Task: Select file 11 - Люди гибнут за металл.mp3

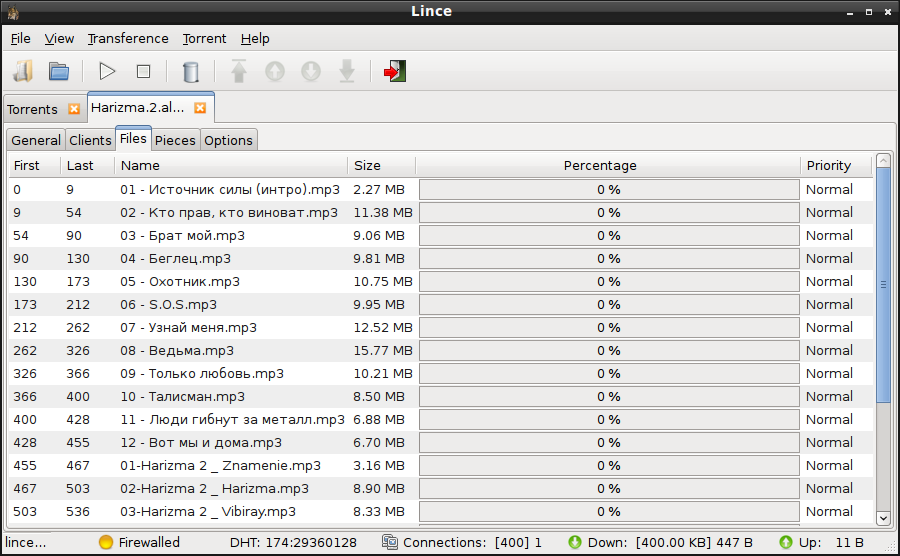Action: click(x=232, y=419)
